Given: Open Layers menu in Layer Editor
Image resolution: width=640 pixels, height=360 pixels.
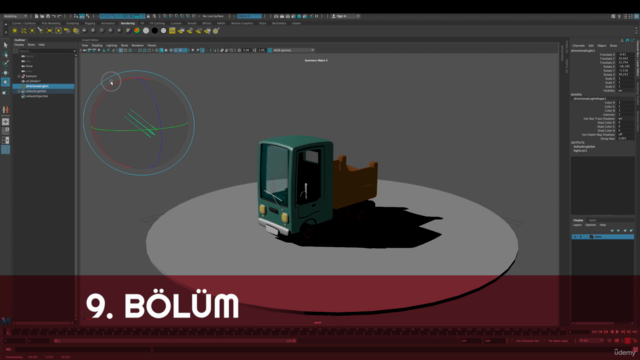Looking at the screenshot, I should click(577, 225).
